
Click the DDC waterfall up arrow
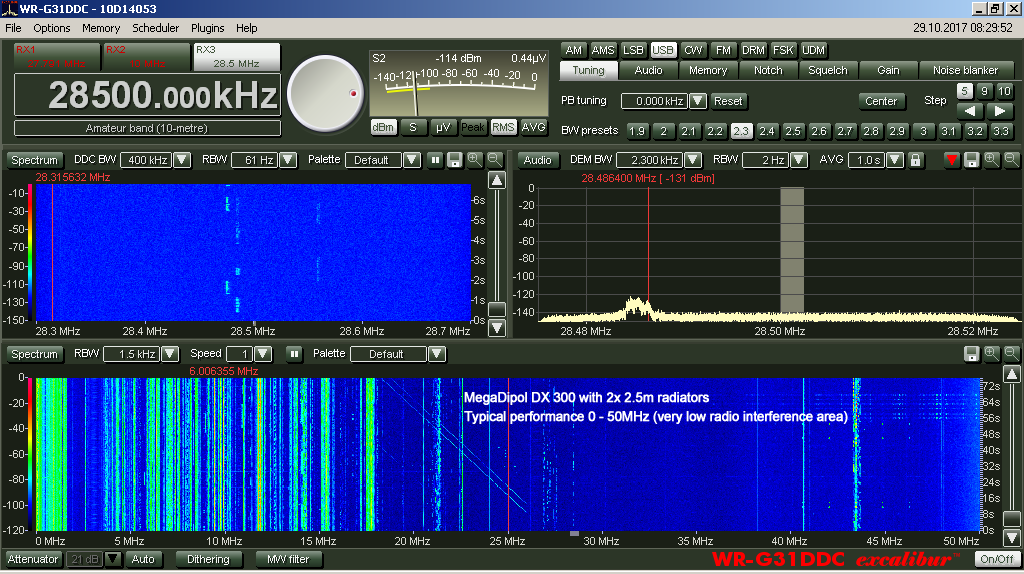(497, 181)
